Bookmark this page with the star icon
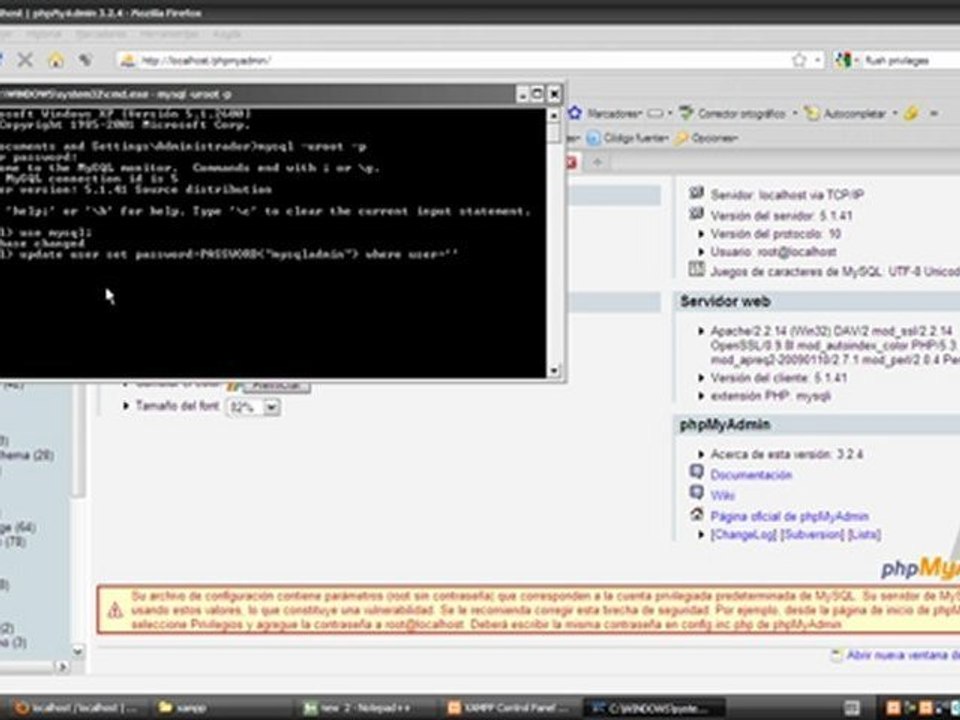 [x=798, y=60]
